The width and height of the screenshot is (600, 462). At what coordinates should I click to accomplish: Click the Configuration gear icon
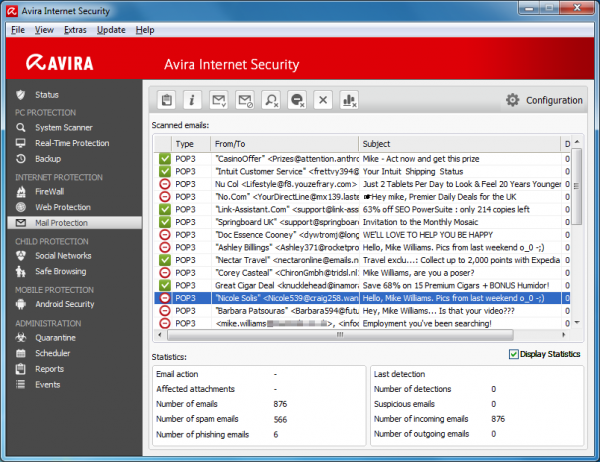click(512, 100)
